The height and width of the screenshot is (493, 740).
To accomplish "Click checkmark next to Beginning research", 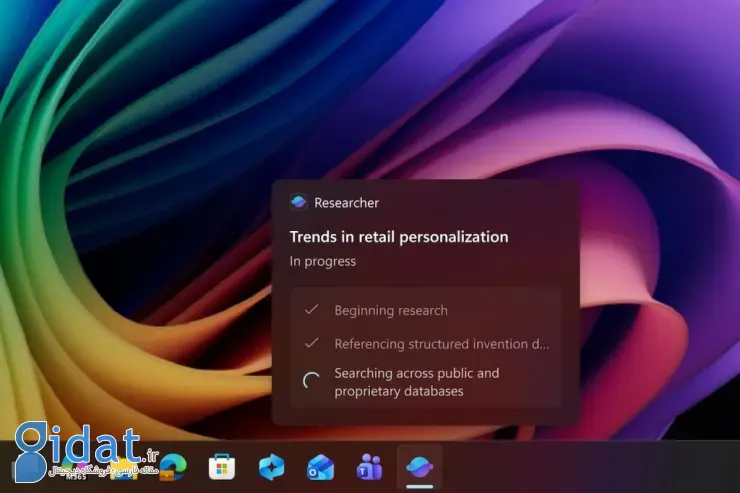I will point(312,310).
